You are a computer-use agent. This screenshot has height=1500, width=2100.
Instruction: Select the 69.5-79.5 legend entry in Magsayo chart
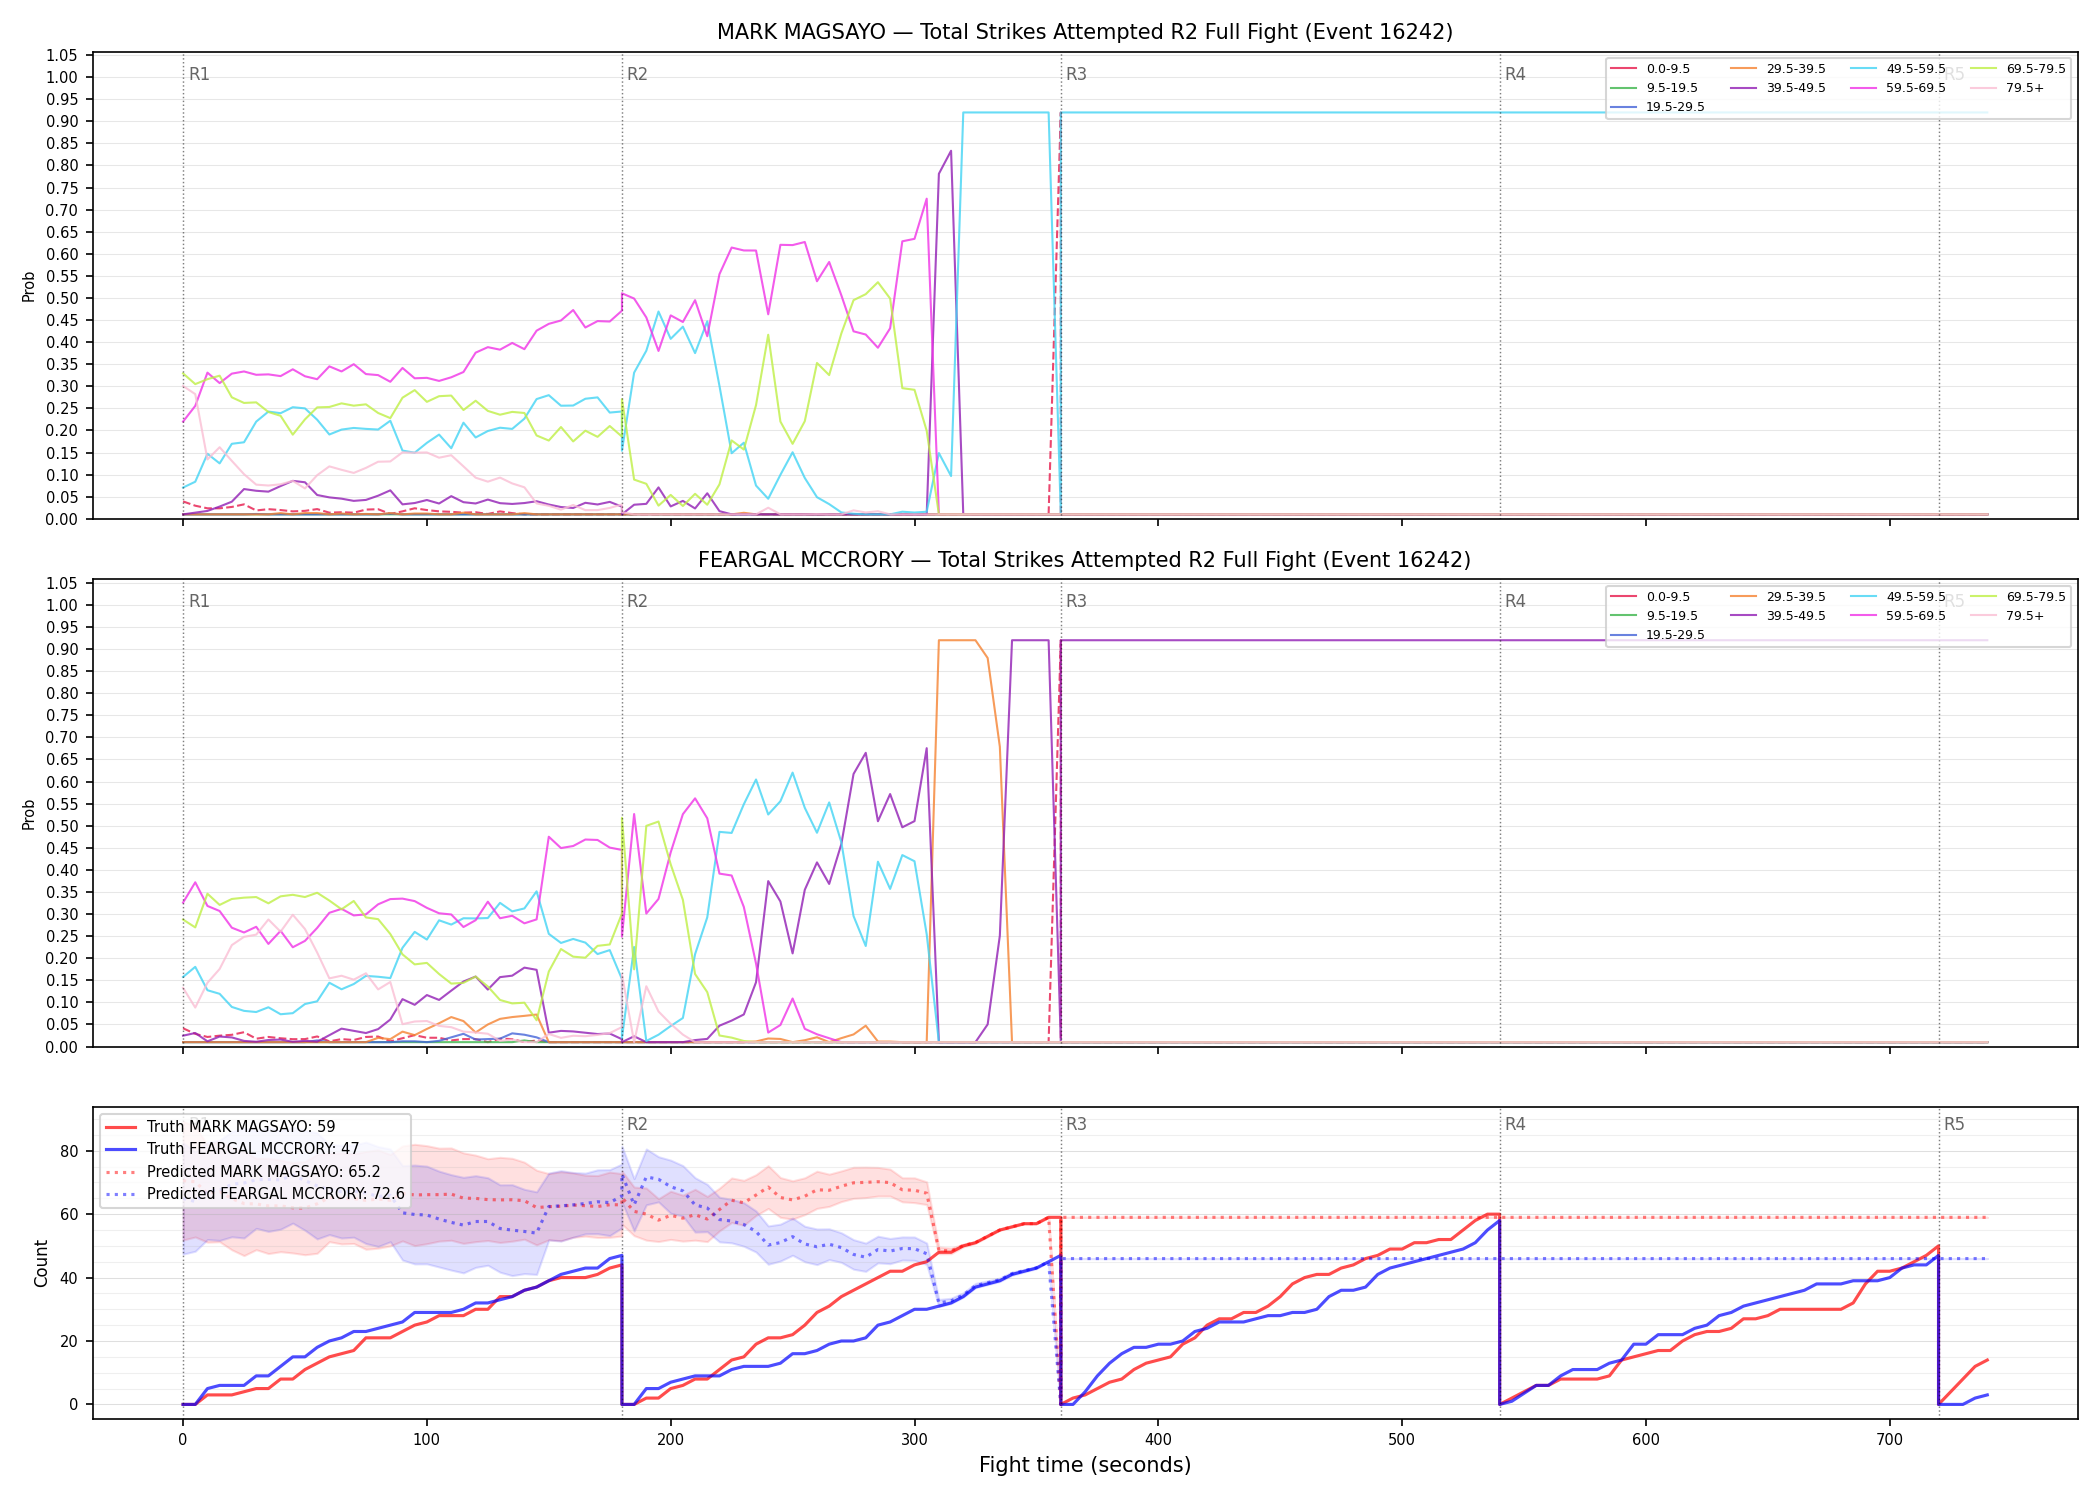tap(2018, 69)
